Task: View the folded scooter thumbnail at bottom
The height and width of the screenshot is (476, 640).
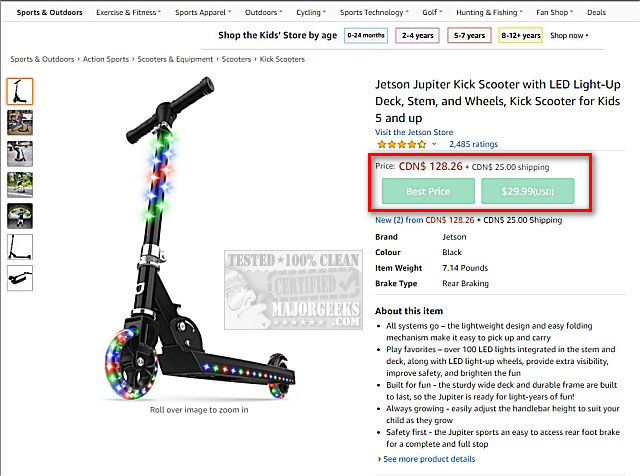Action: [x=20, y=277]
